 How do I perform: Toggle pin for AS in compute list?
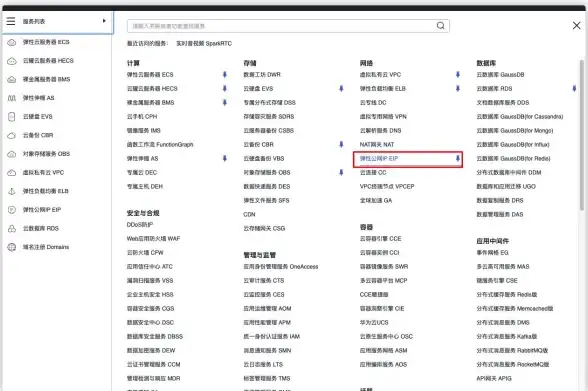pos(225,159)
